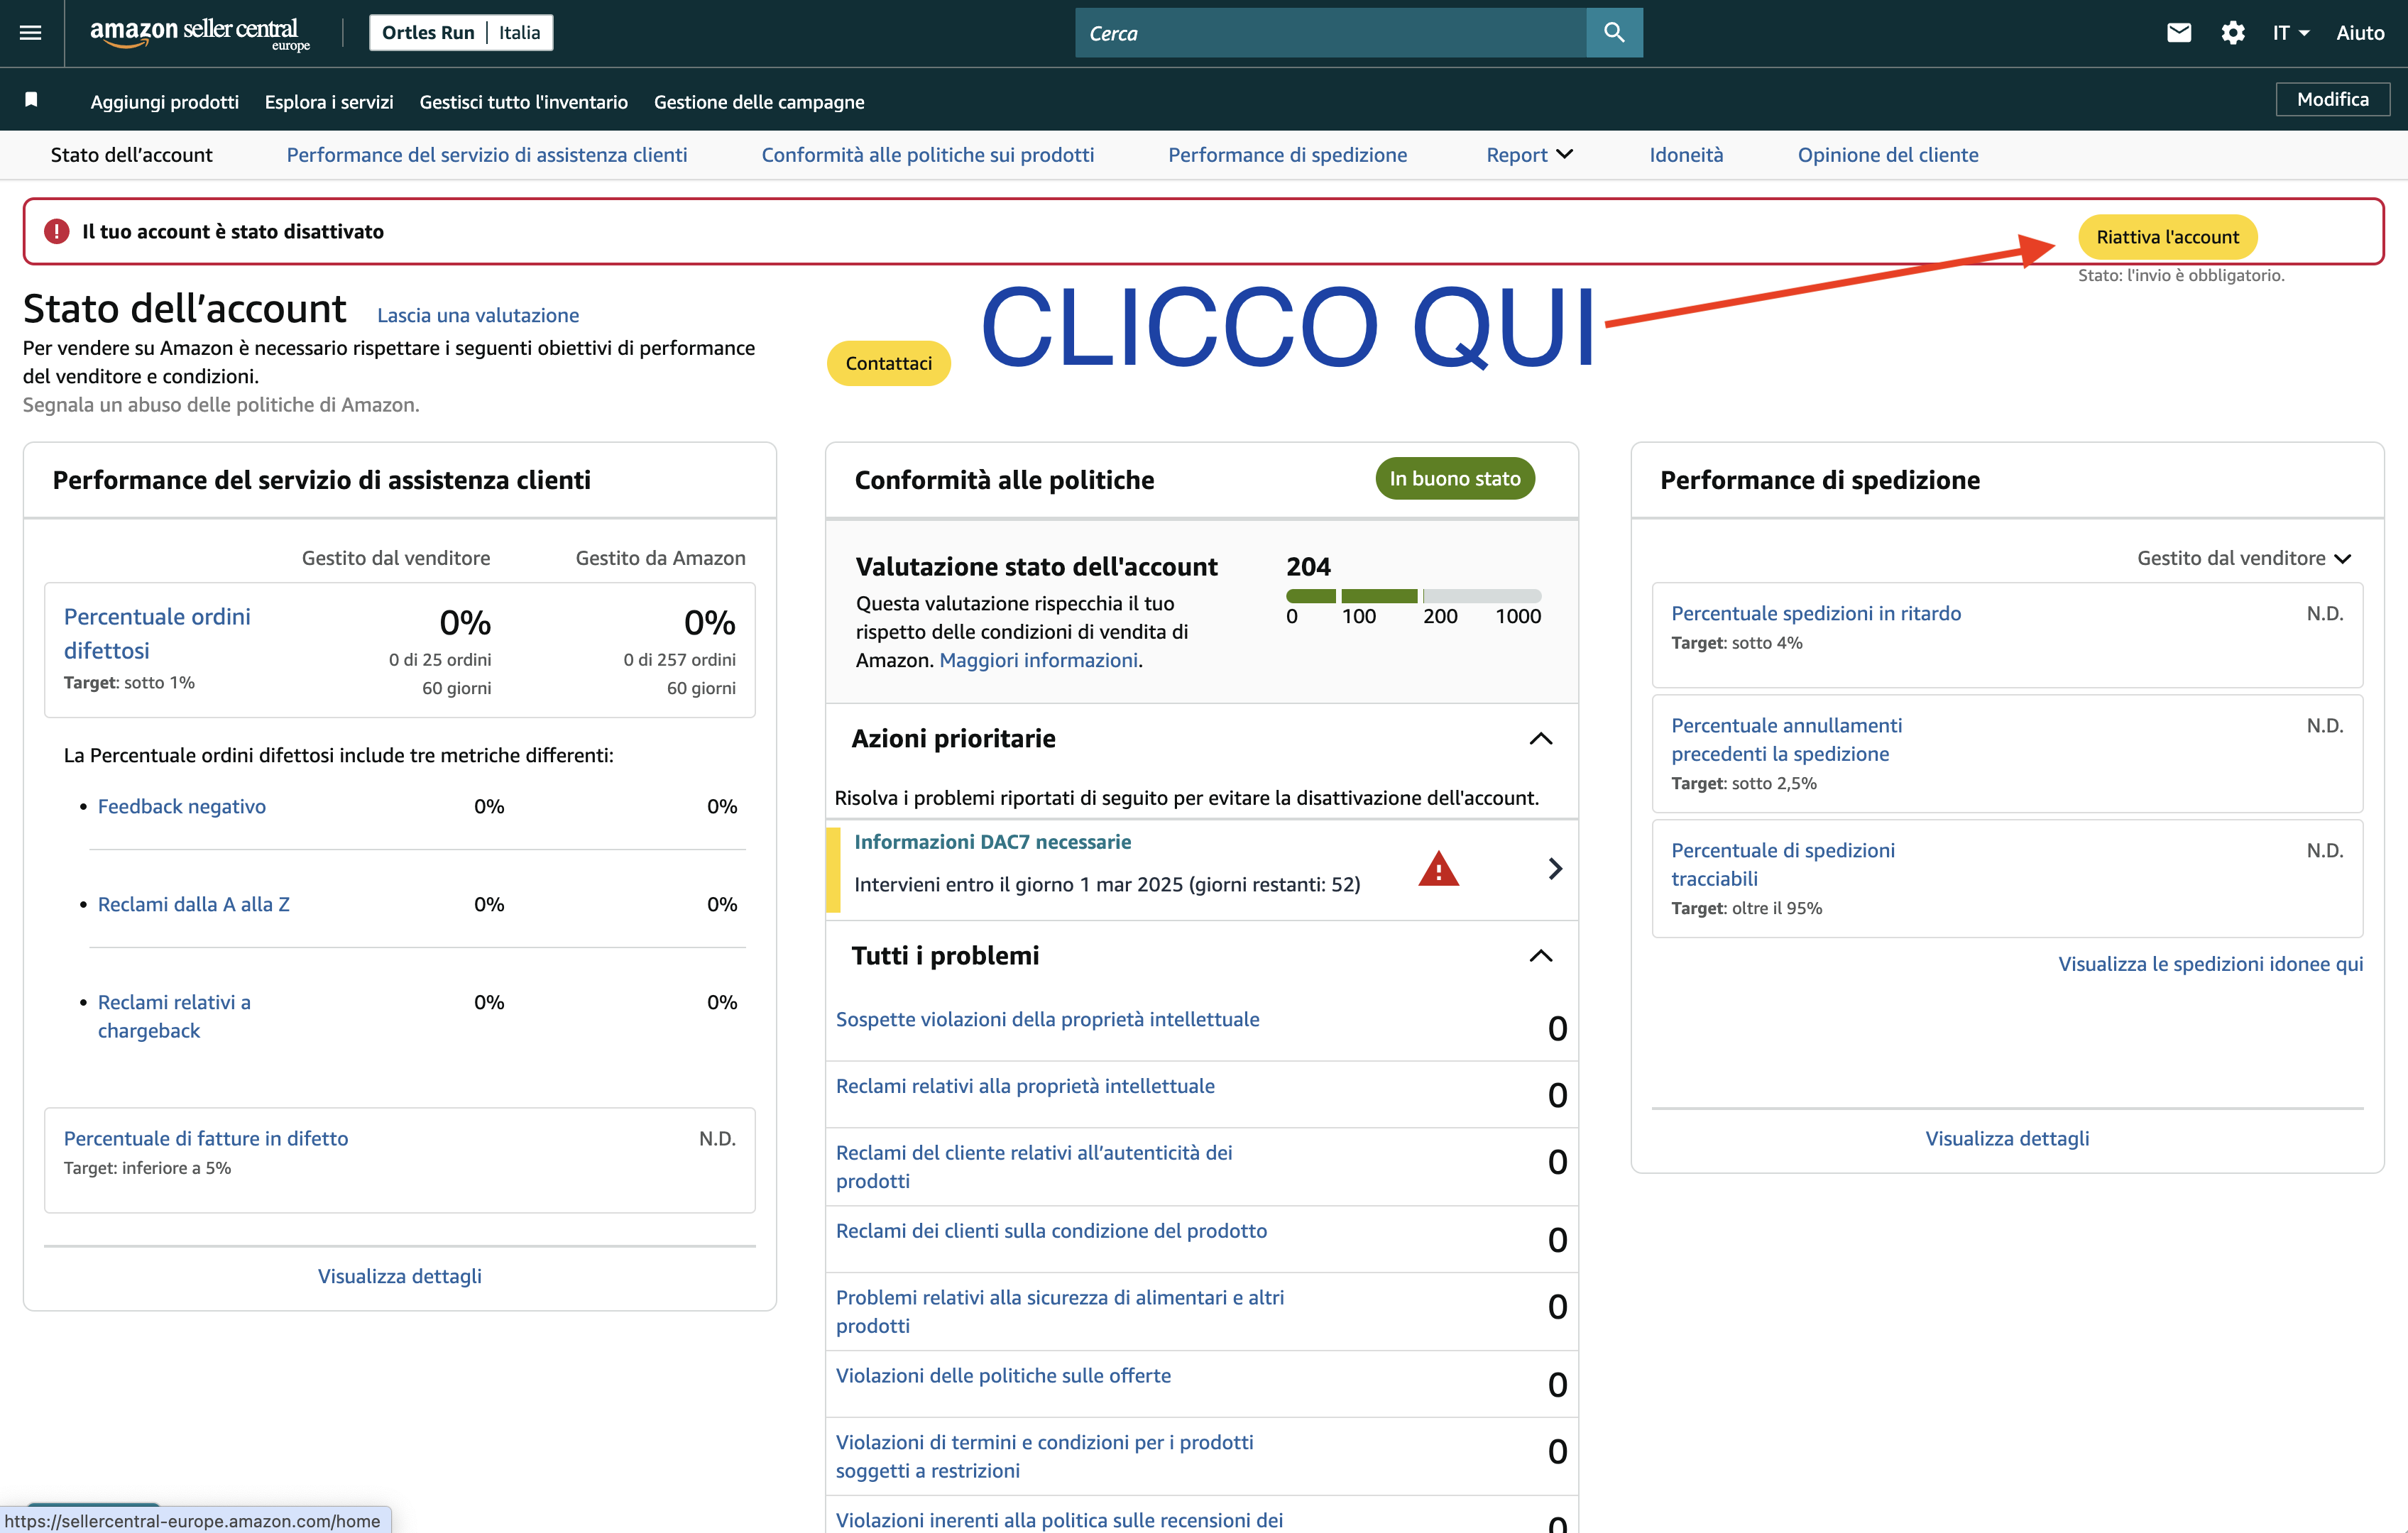This screenshot has width=2408, height=1533.
Task: Open the messages envelope icon
Action: [2178, 33]
